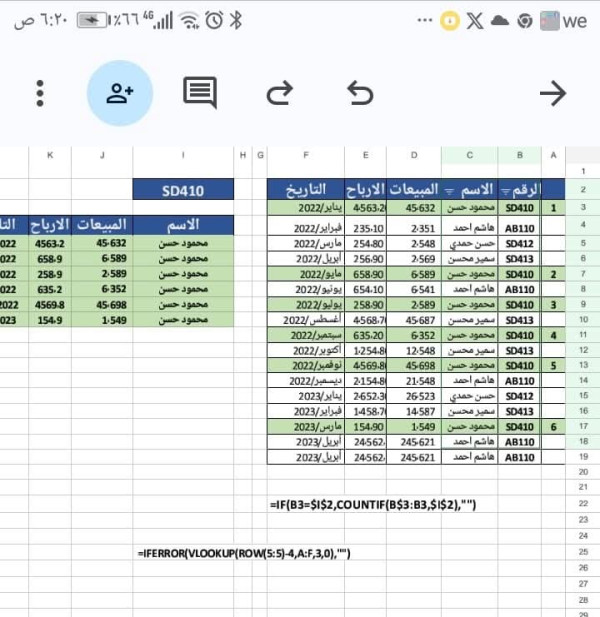Select cell 45,632 in column D
Viewport: 600px width, 617px height.
click(x=414, y=208)
